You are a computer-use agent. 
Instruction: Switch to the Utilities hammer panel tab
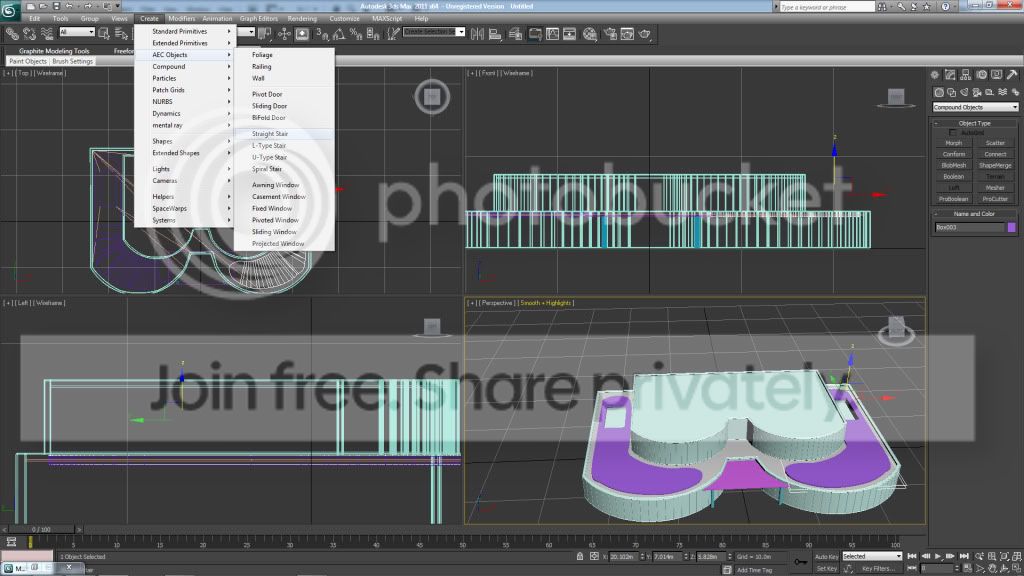pos(1012,75)
